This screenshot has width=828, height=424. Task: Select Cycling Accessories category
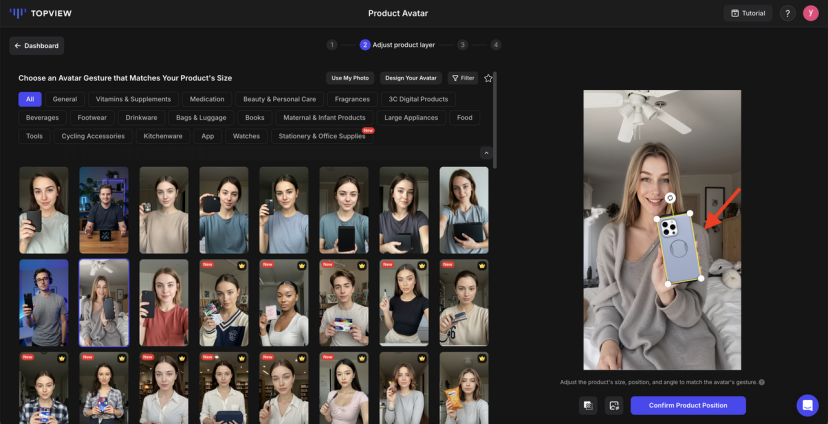click(x=93, y=136)
